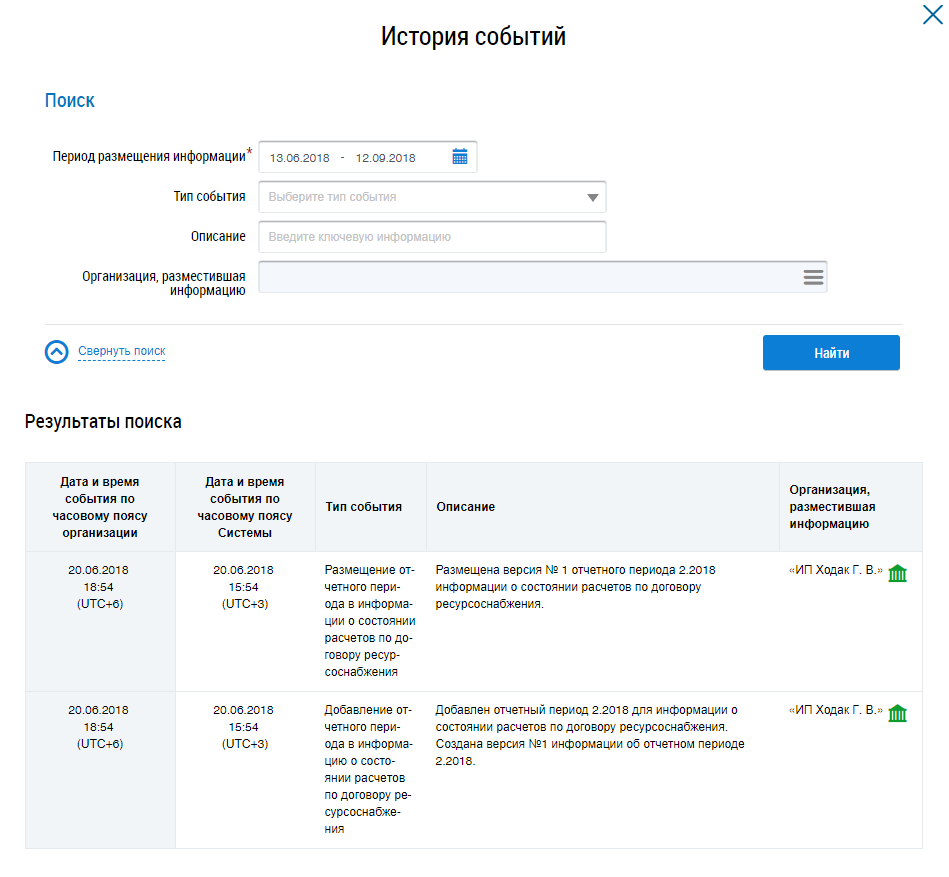Click the organization timezone date column header
This screenshot has height=877, width=949.
pos(100,507)
